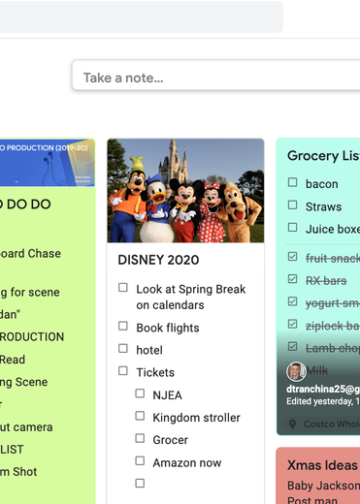The width and height of the screenshot is (360, 504).
Task: Click the Costco Wholesale location label
Action: pyautogui.click(x=332, y=424)
